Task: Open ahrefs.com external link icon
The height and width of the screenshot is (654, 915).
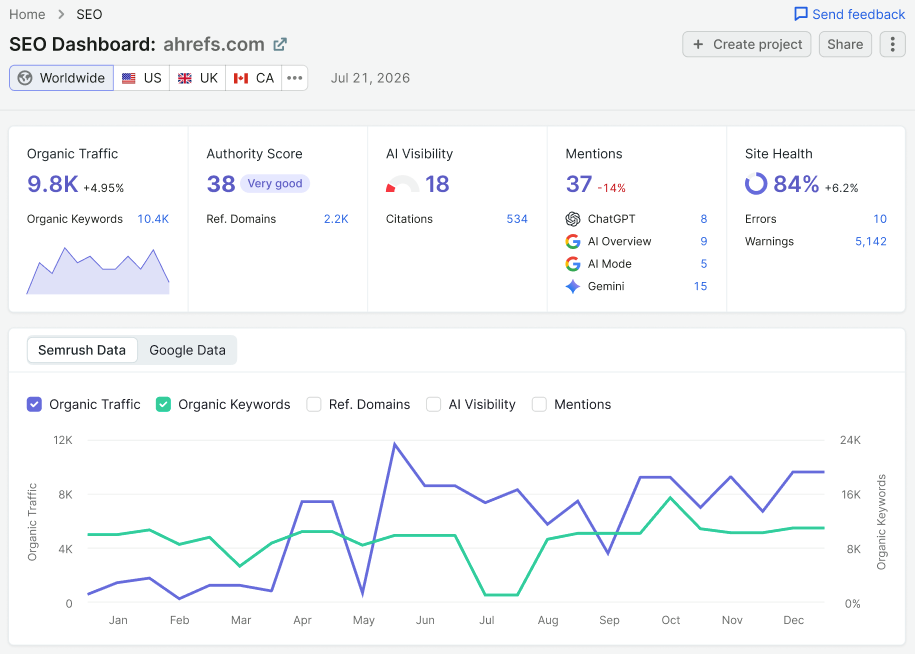Action: point(280,44)
